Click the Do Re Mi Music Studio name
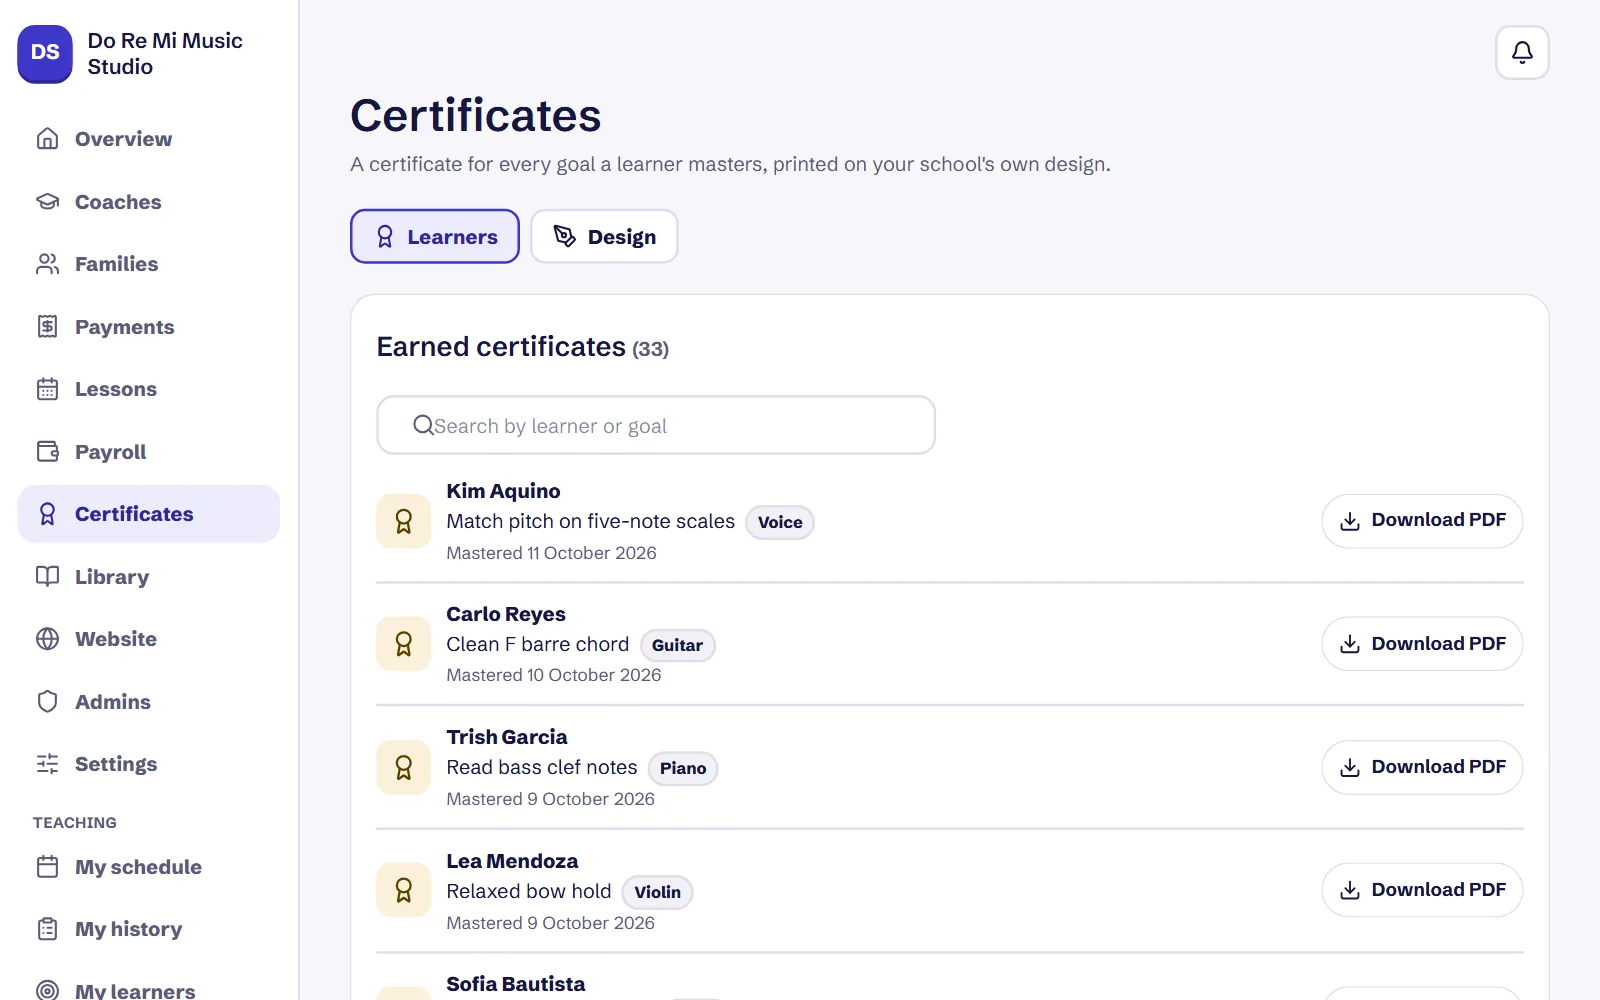 pyautogui.click(x=165, y=53)
